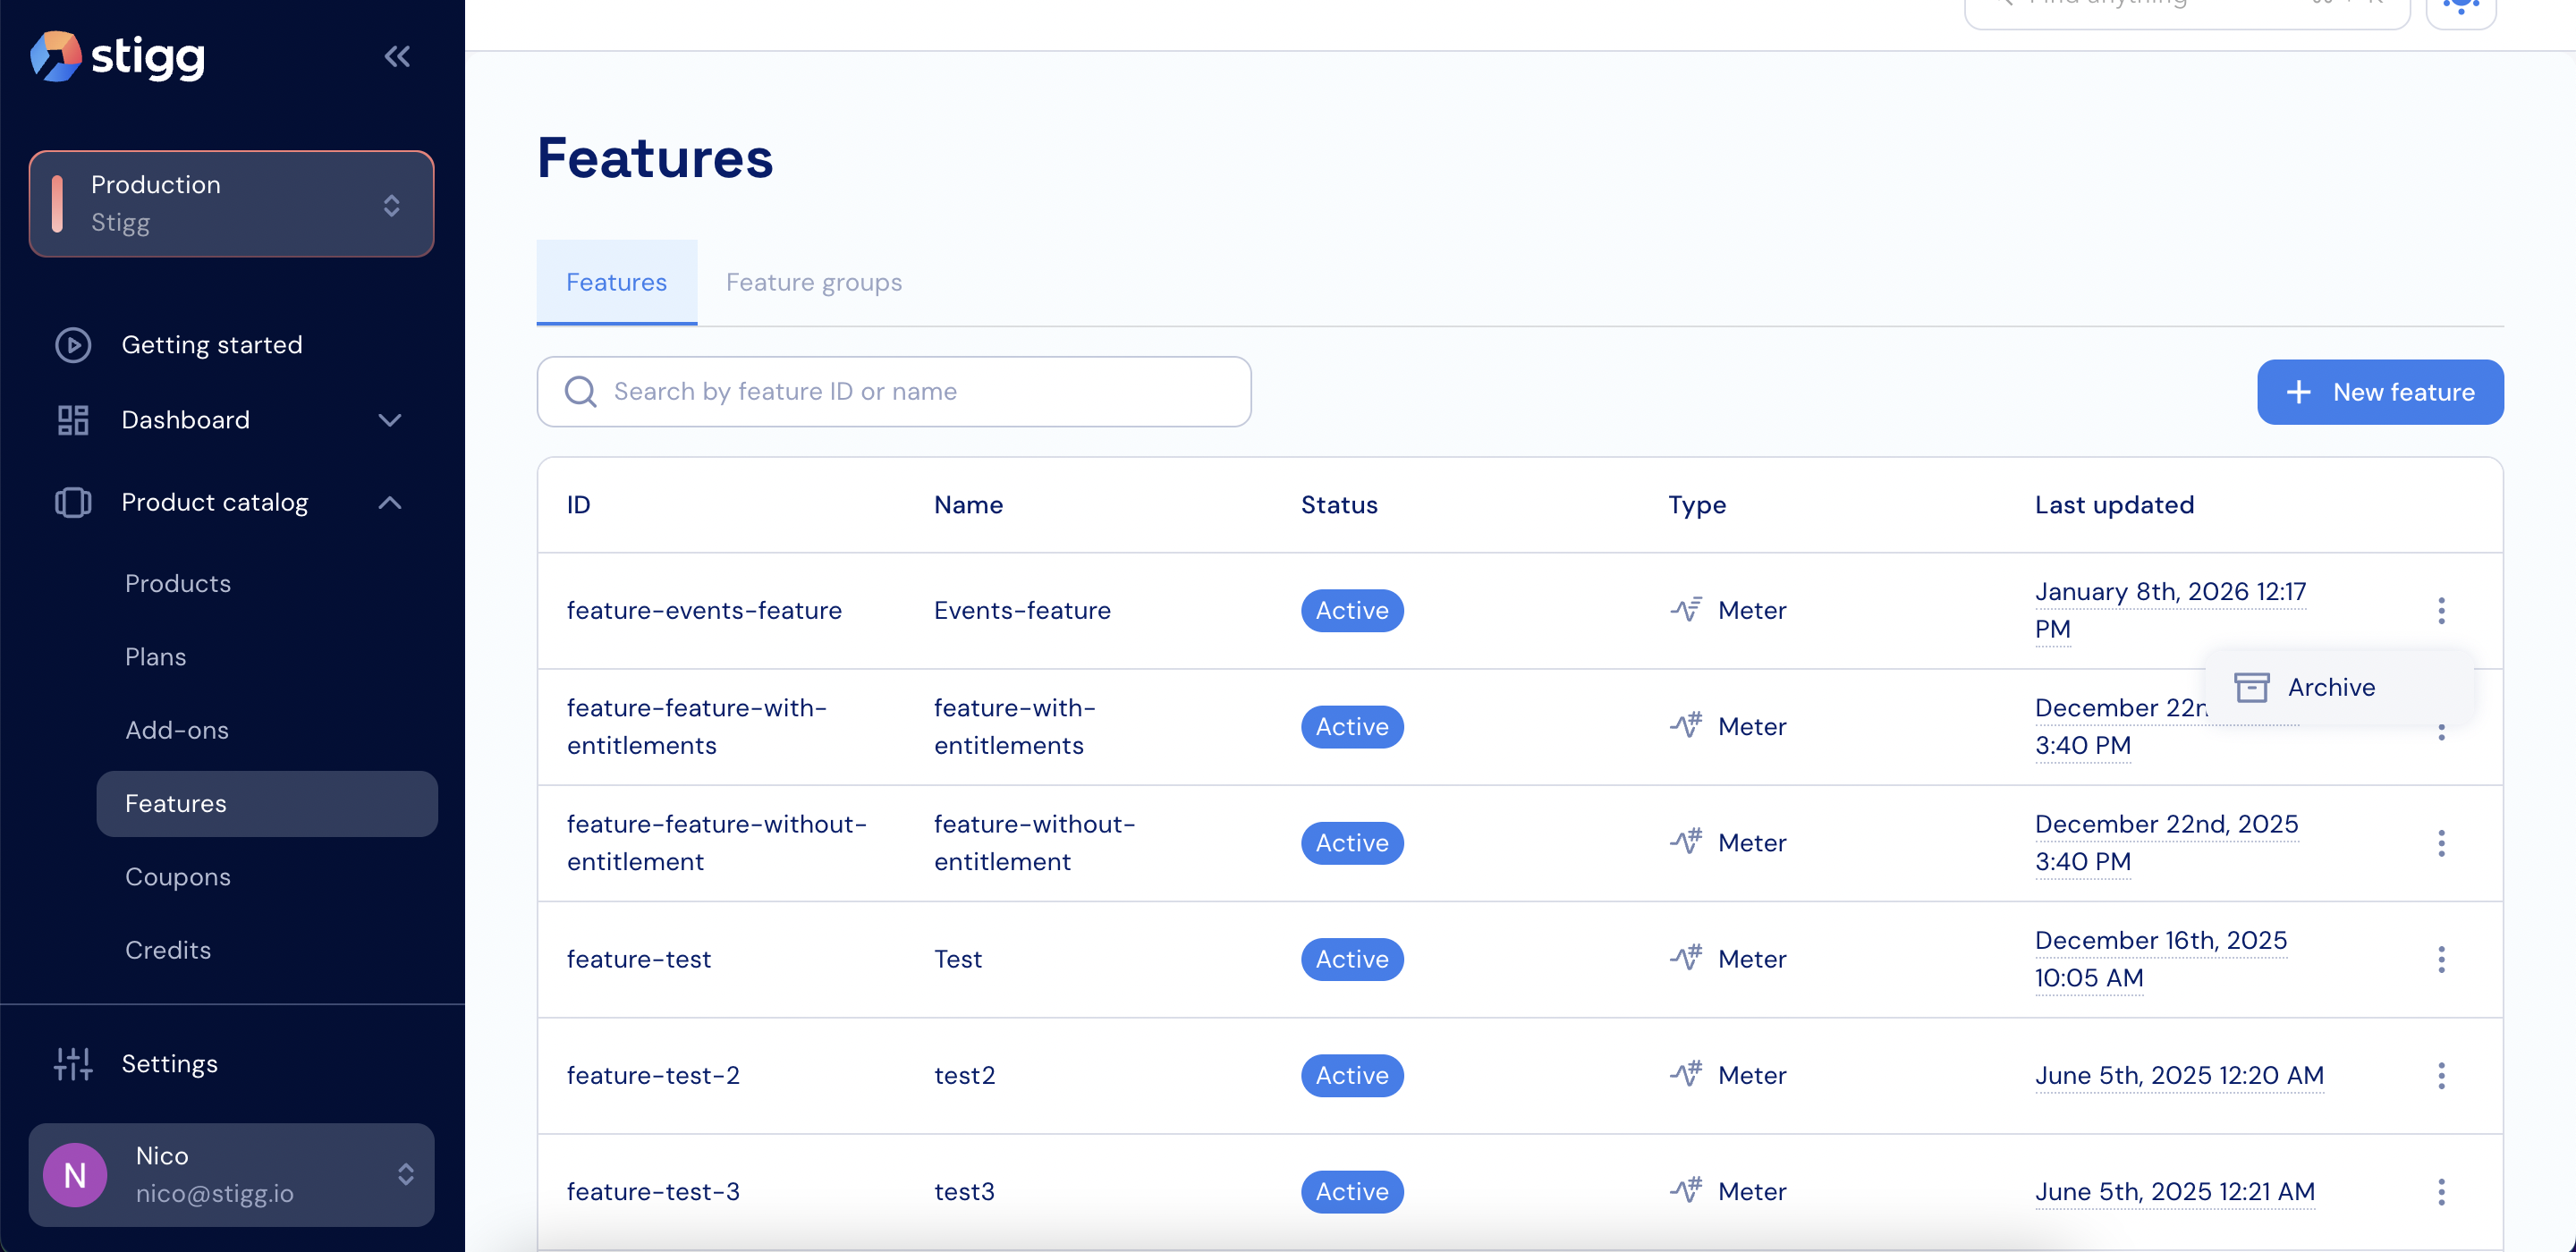Open the Nico account dropdown
Viewport: 2576px width, 1252px height.
[405, 1175]
